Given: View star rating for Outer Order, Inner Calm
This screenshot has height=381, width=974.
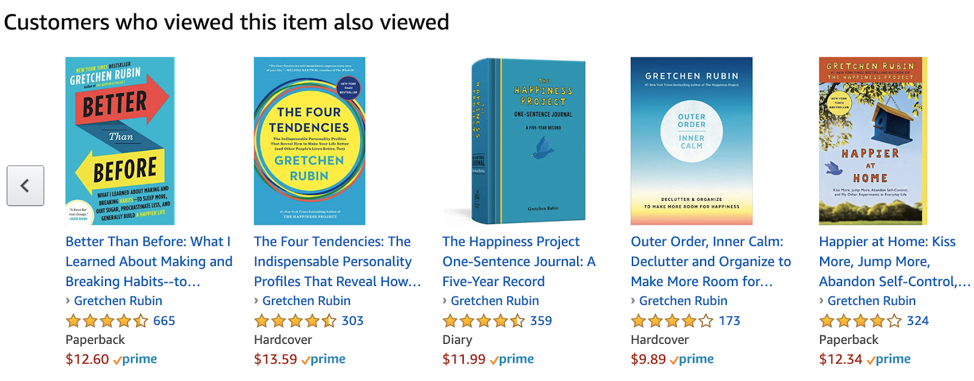Looking at the screenshot, I should click(672, 321).
